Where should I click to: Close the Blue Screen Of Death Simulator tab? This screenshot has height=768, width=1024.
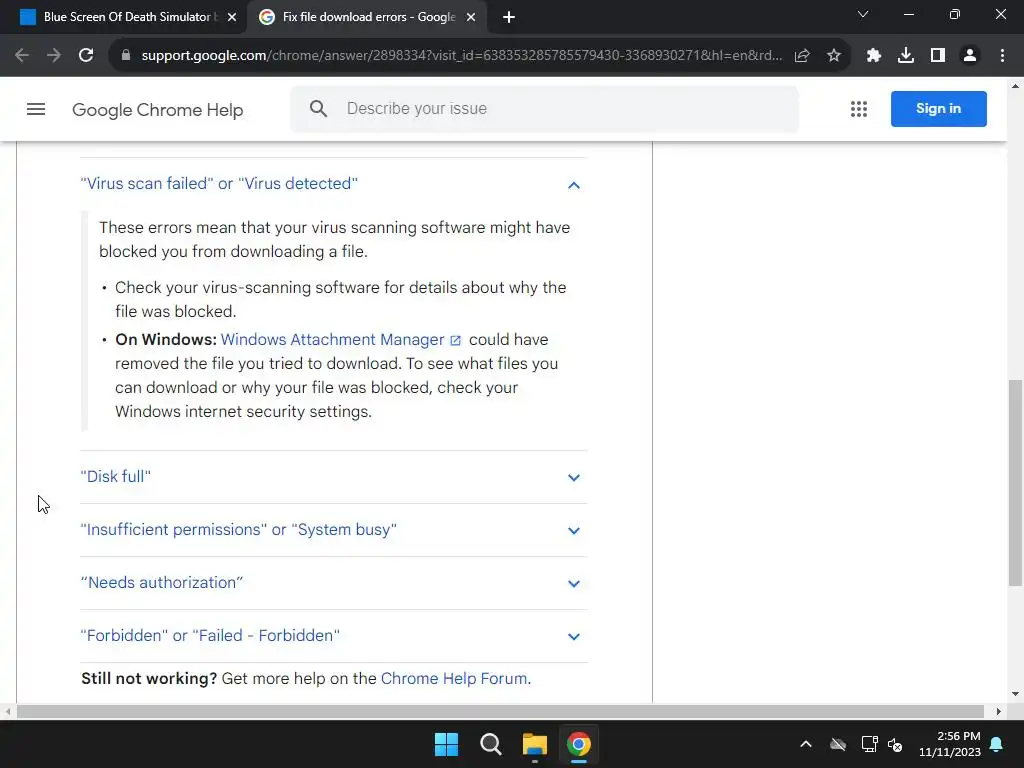pyautogui.click(x=232, y=18)
